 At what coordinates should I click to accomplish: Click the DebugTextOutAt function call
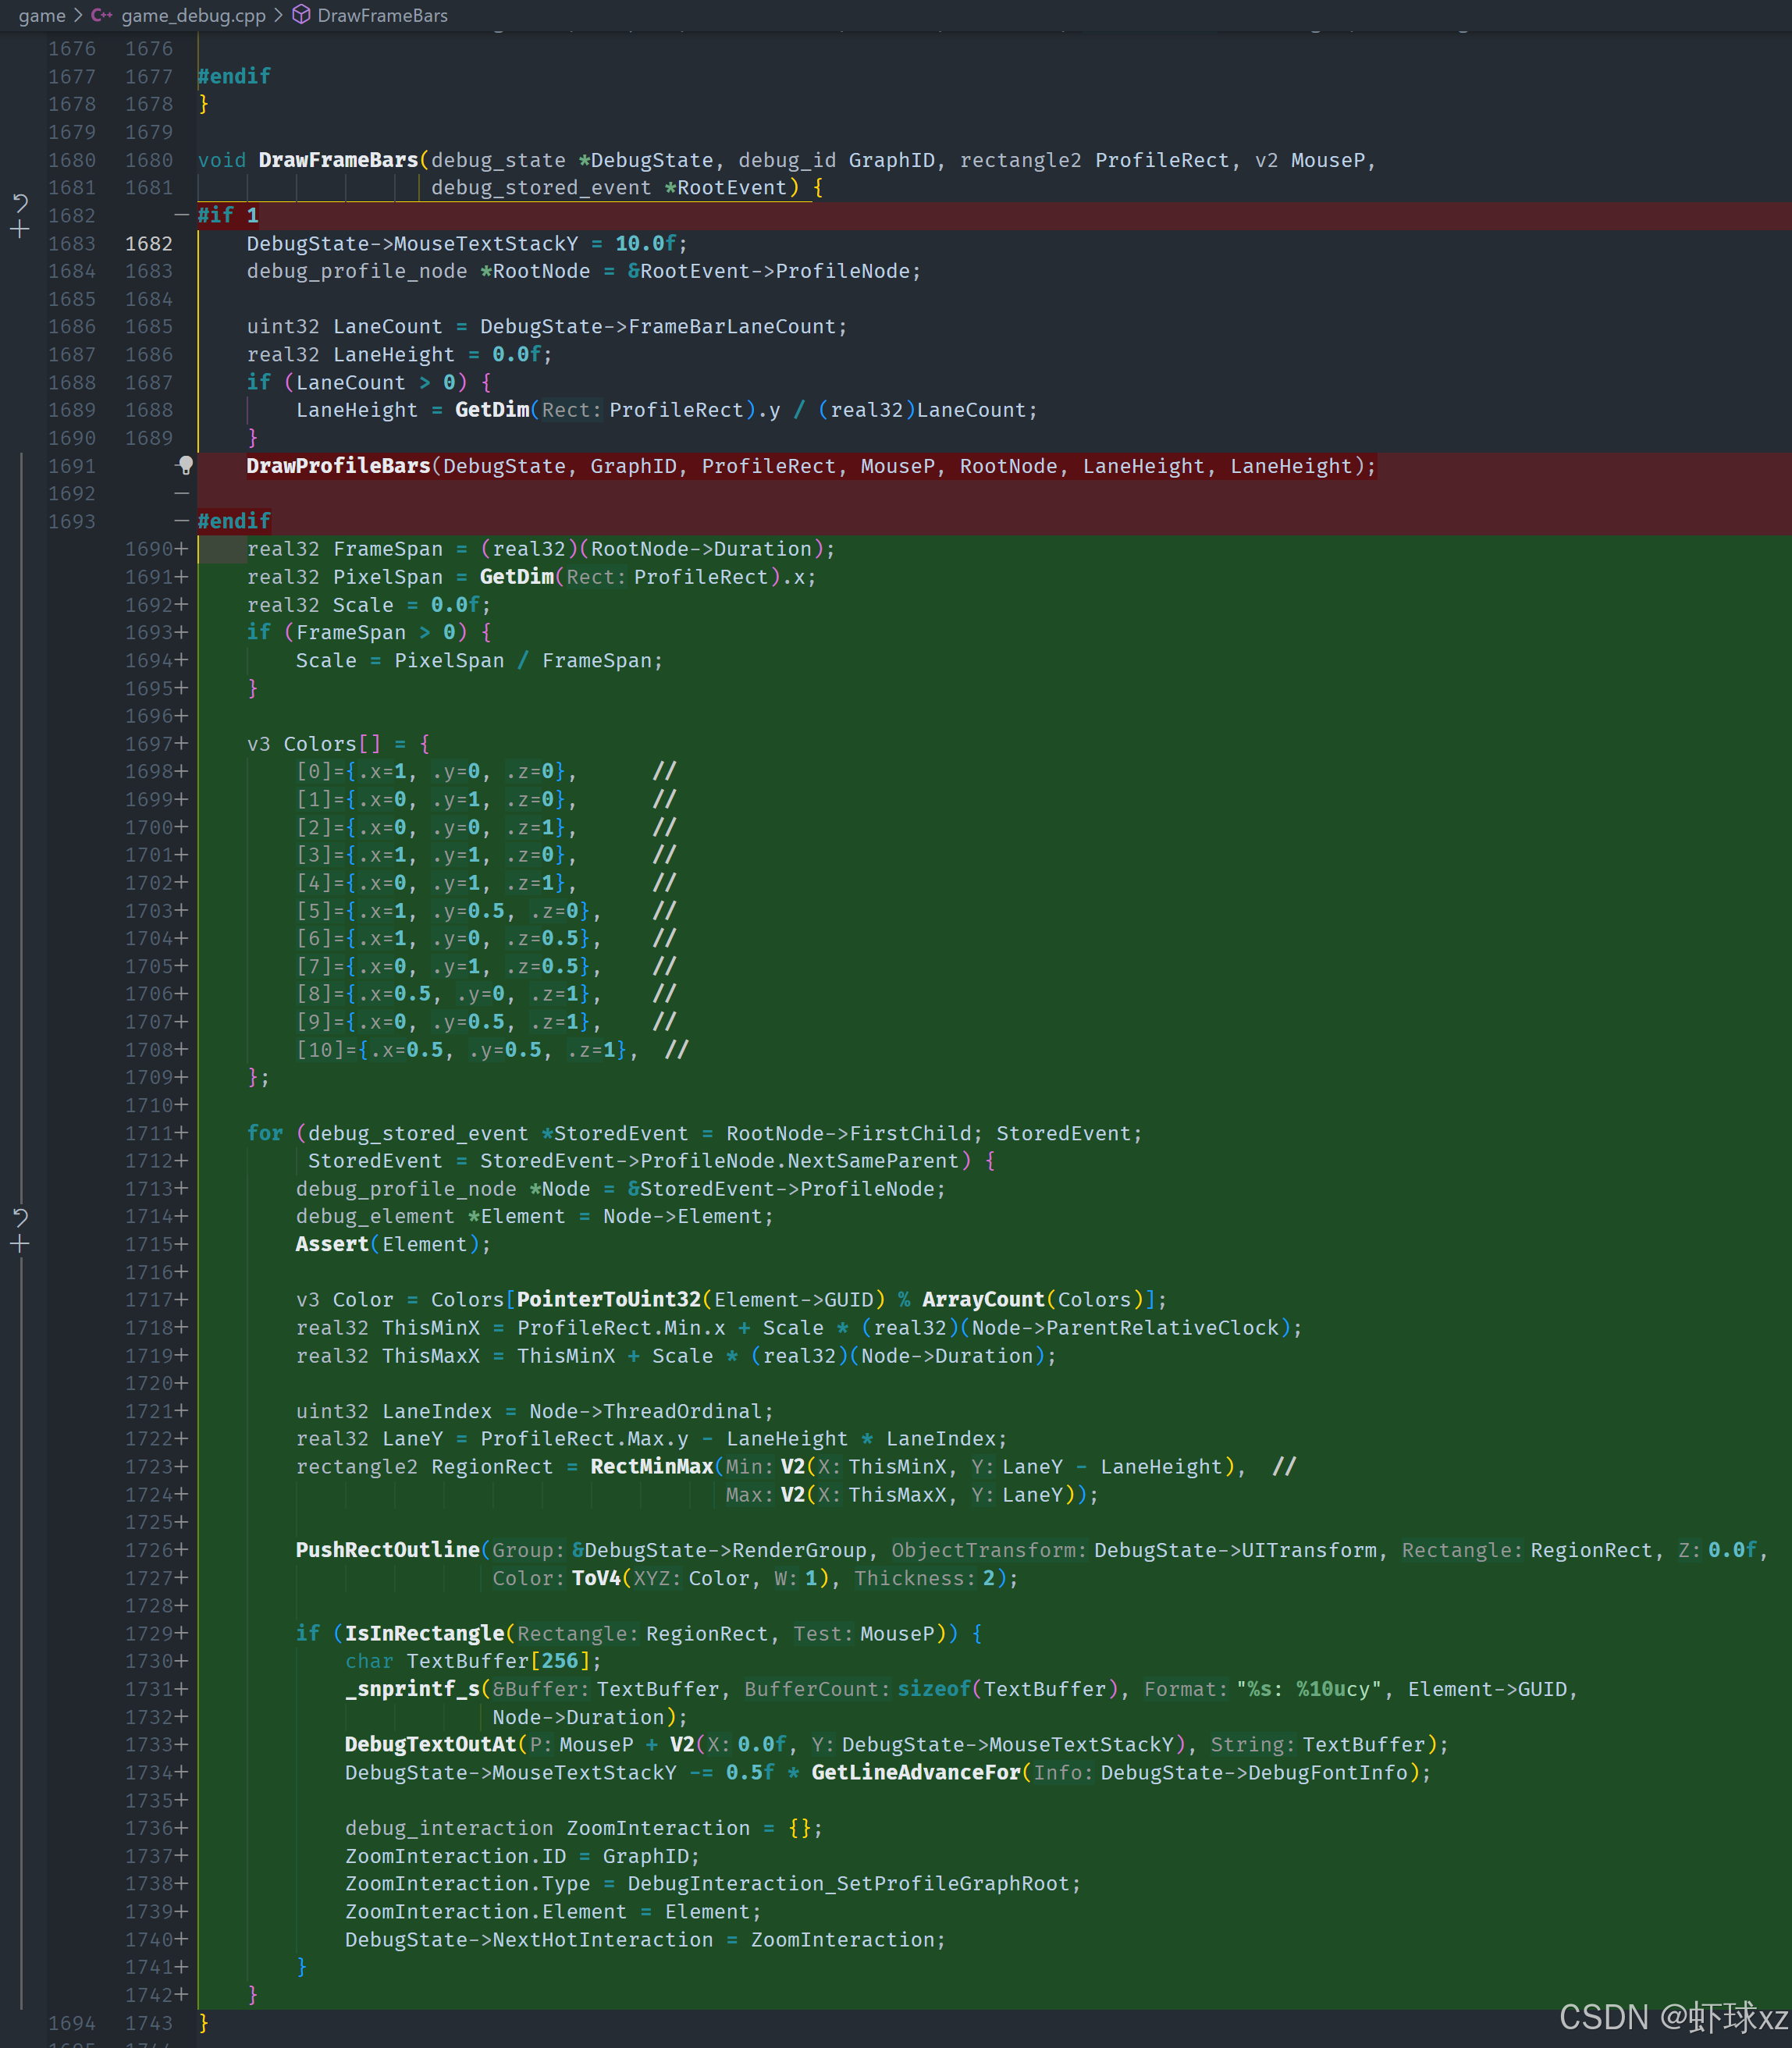tap(430, 1744)
